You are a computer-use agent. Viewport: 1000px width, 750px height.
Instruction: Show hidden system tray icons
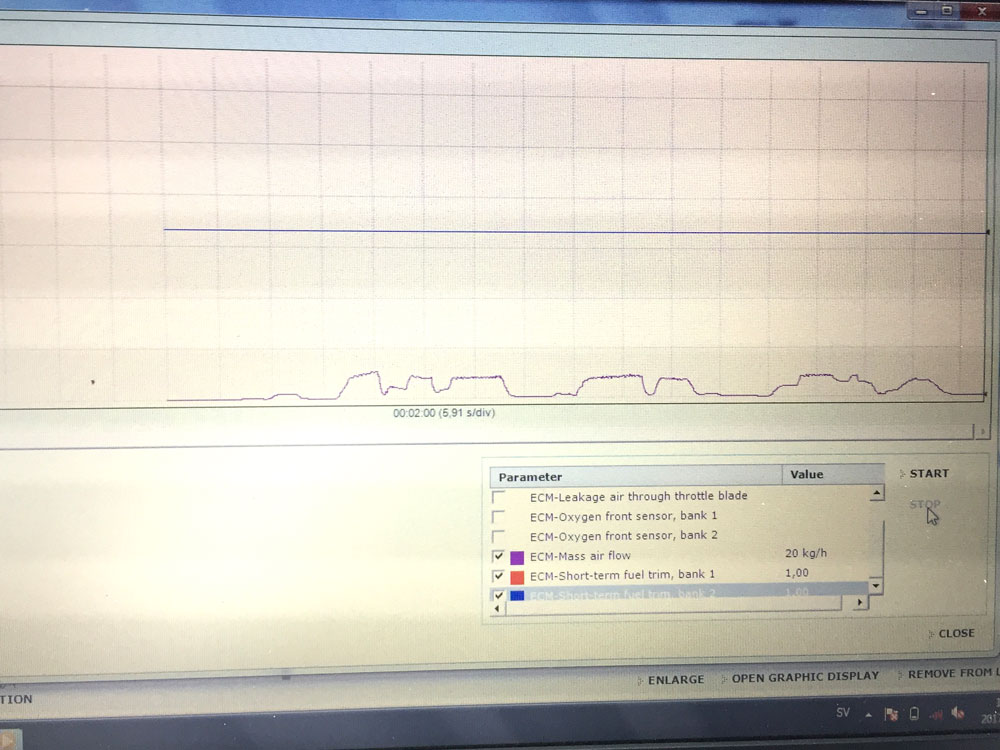click(x=870, y=714)
